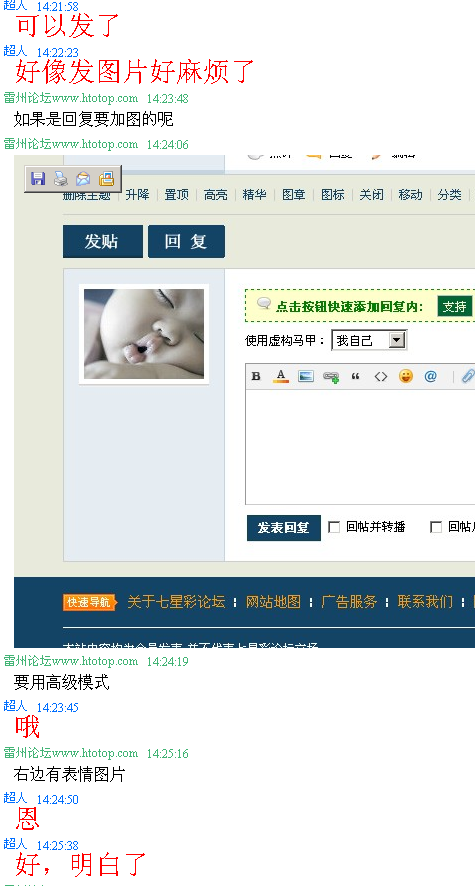
Task: Click the red message 哦
Action: coord(27,727)
